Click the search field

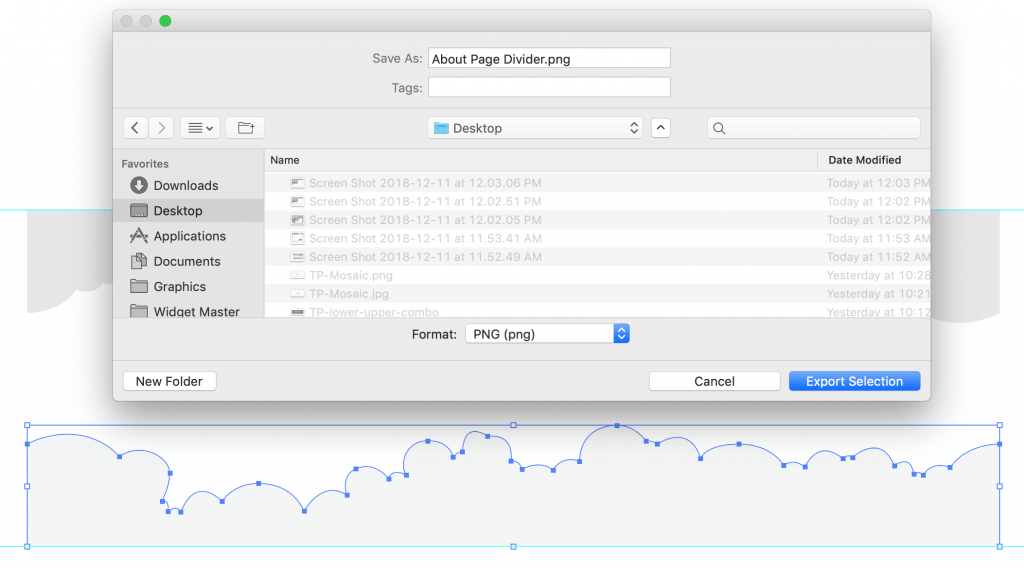click(813, 128)
